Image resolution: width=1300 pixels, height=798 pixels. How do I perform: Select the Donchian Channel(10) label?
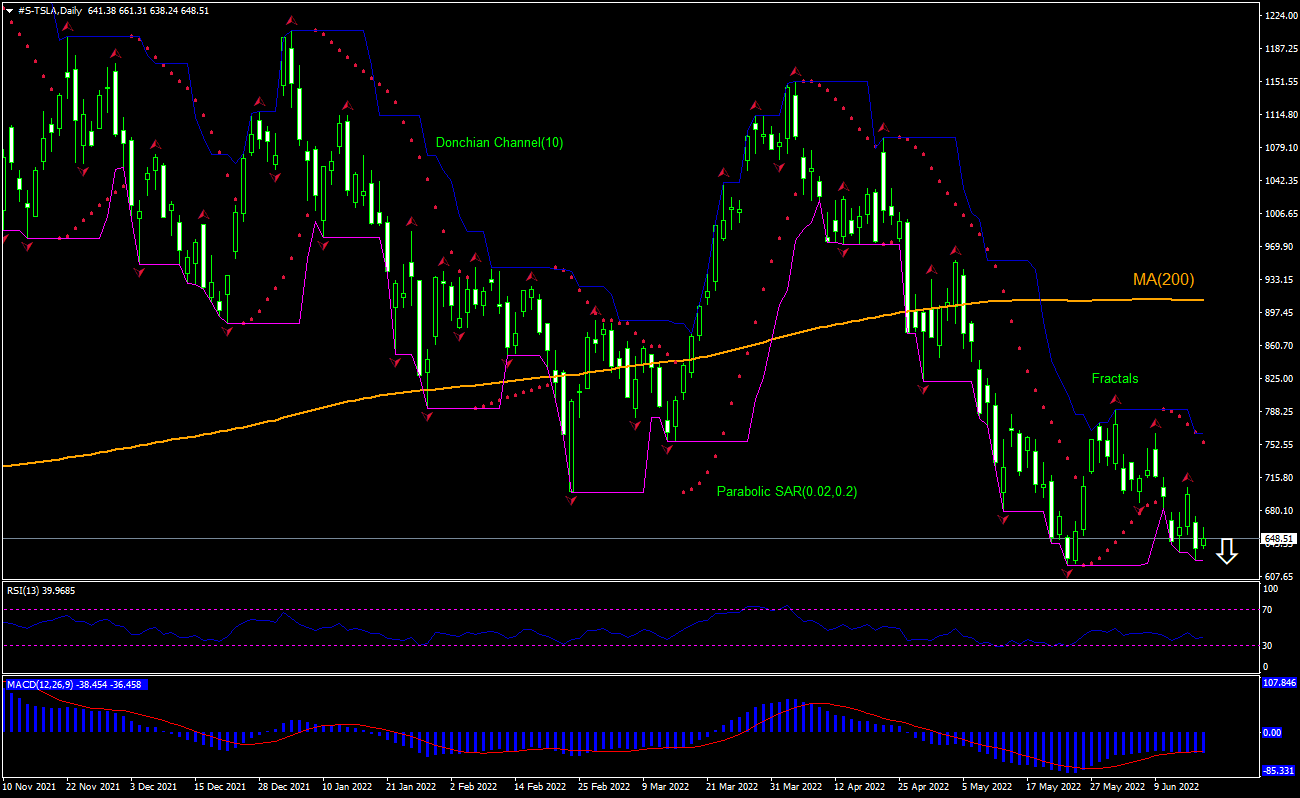(499, 143)
